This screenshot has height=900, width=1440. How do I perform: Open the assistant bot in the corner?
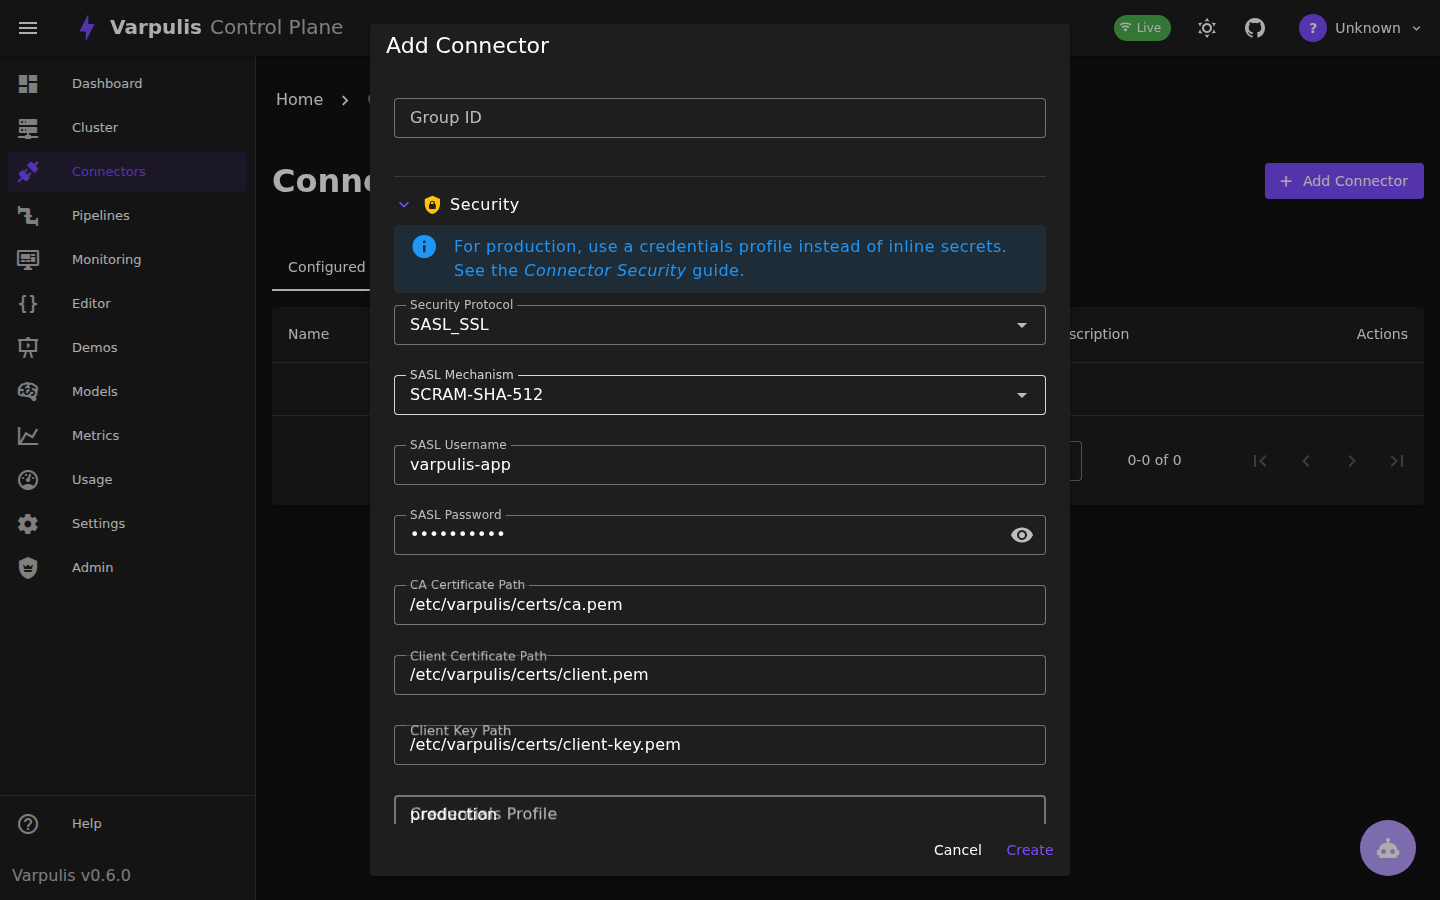(1388, 848)
